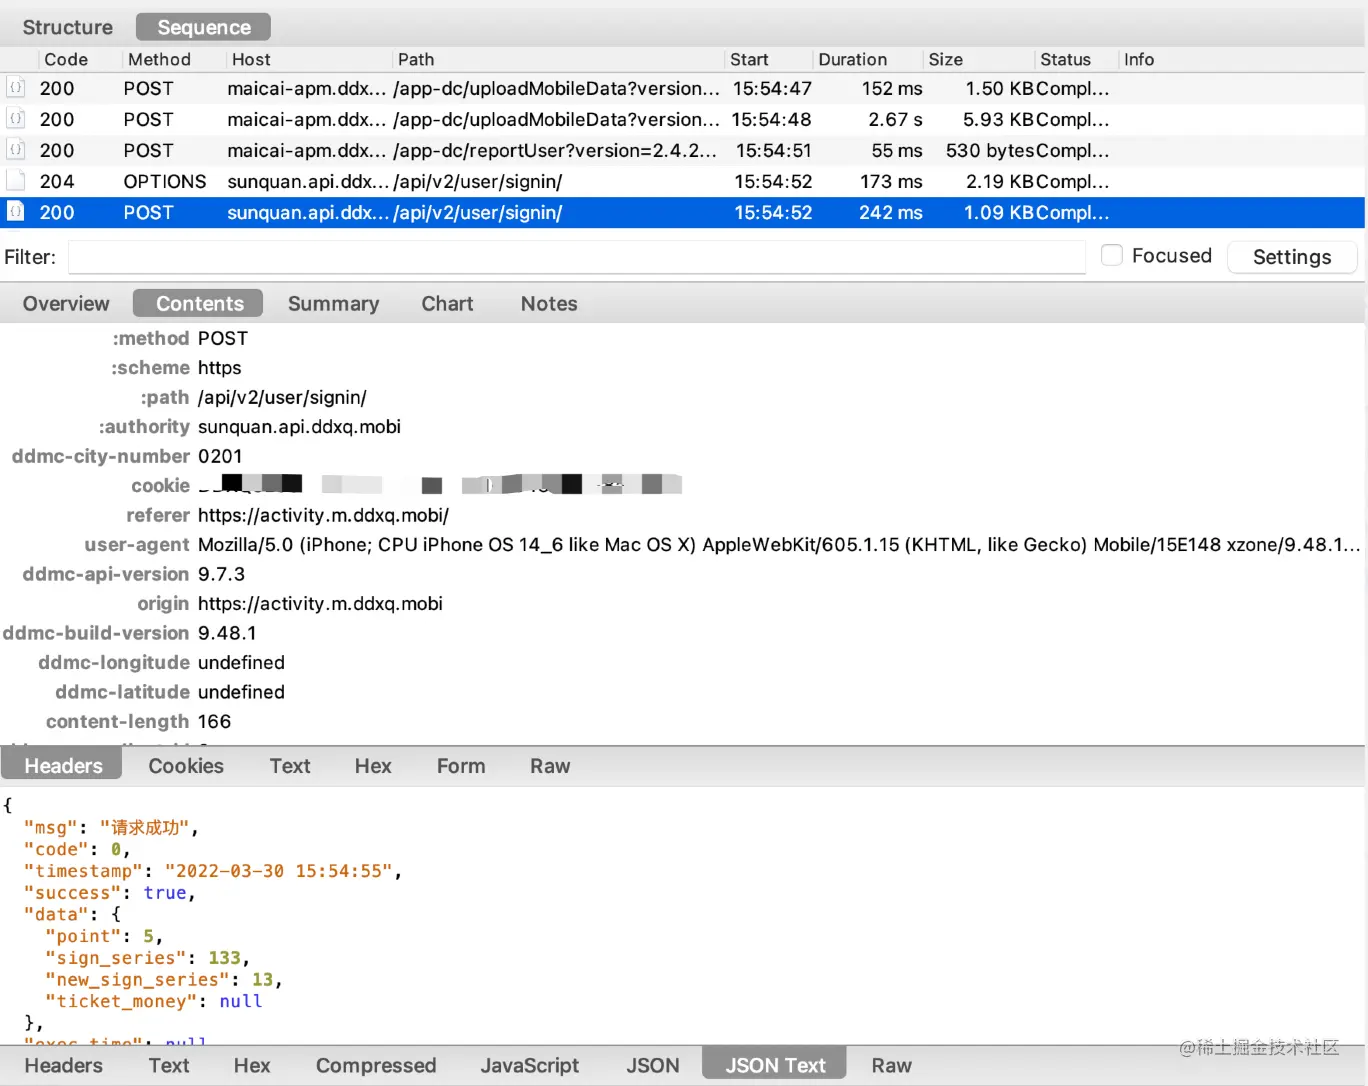The width and height of the screenshot is (1368, 1086).
Task: Sort requests by Size column
Action: coord(945,59)
